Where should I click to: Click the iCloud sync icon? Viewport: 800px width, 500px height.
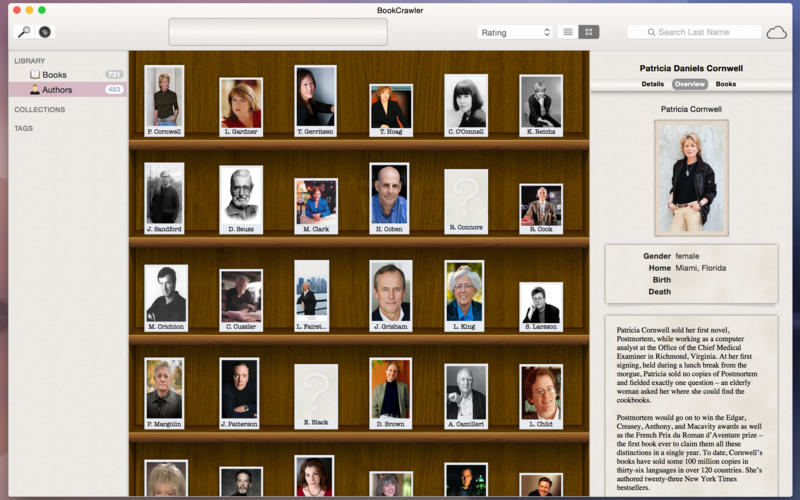(x=776, y=32)
